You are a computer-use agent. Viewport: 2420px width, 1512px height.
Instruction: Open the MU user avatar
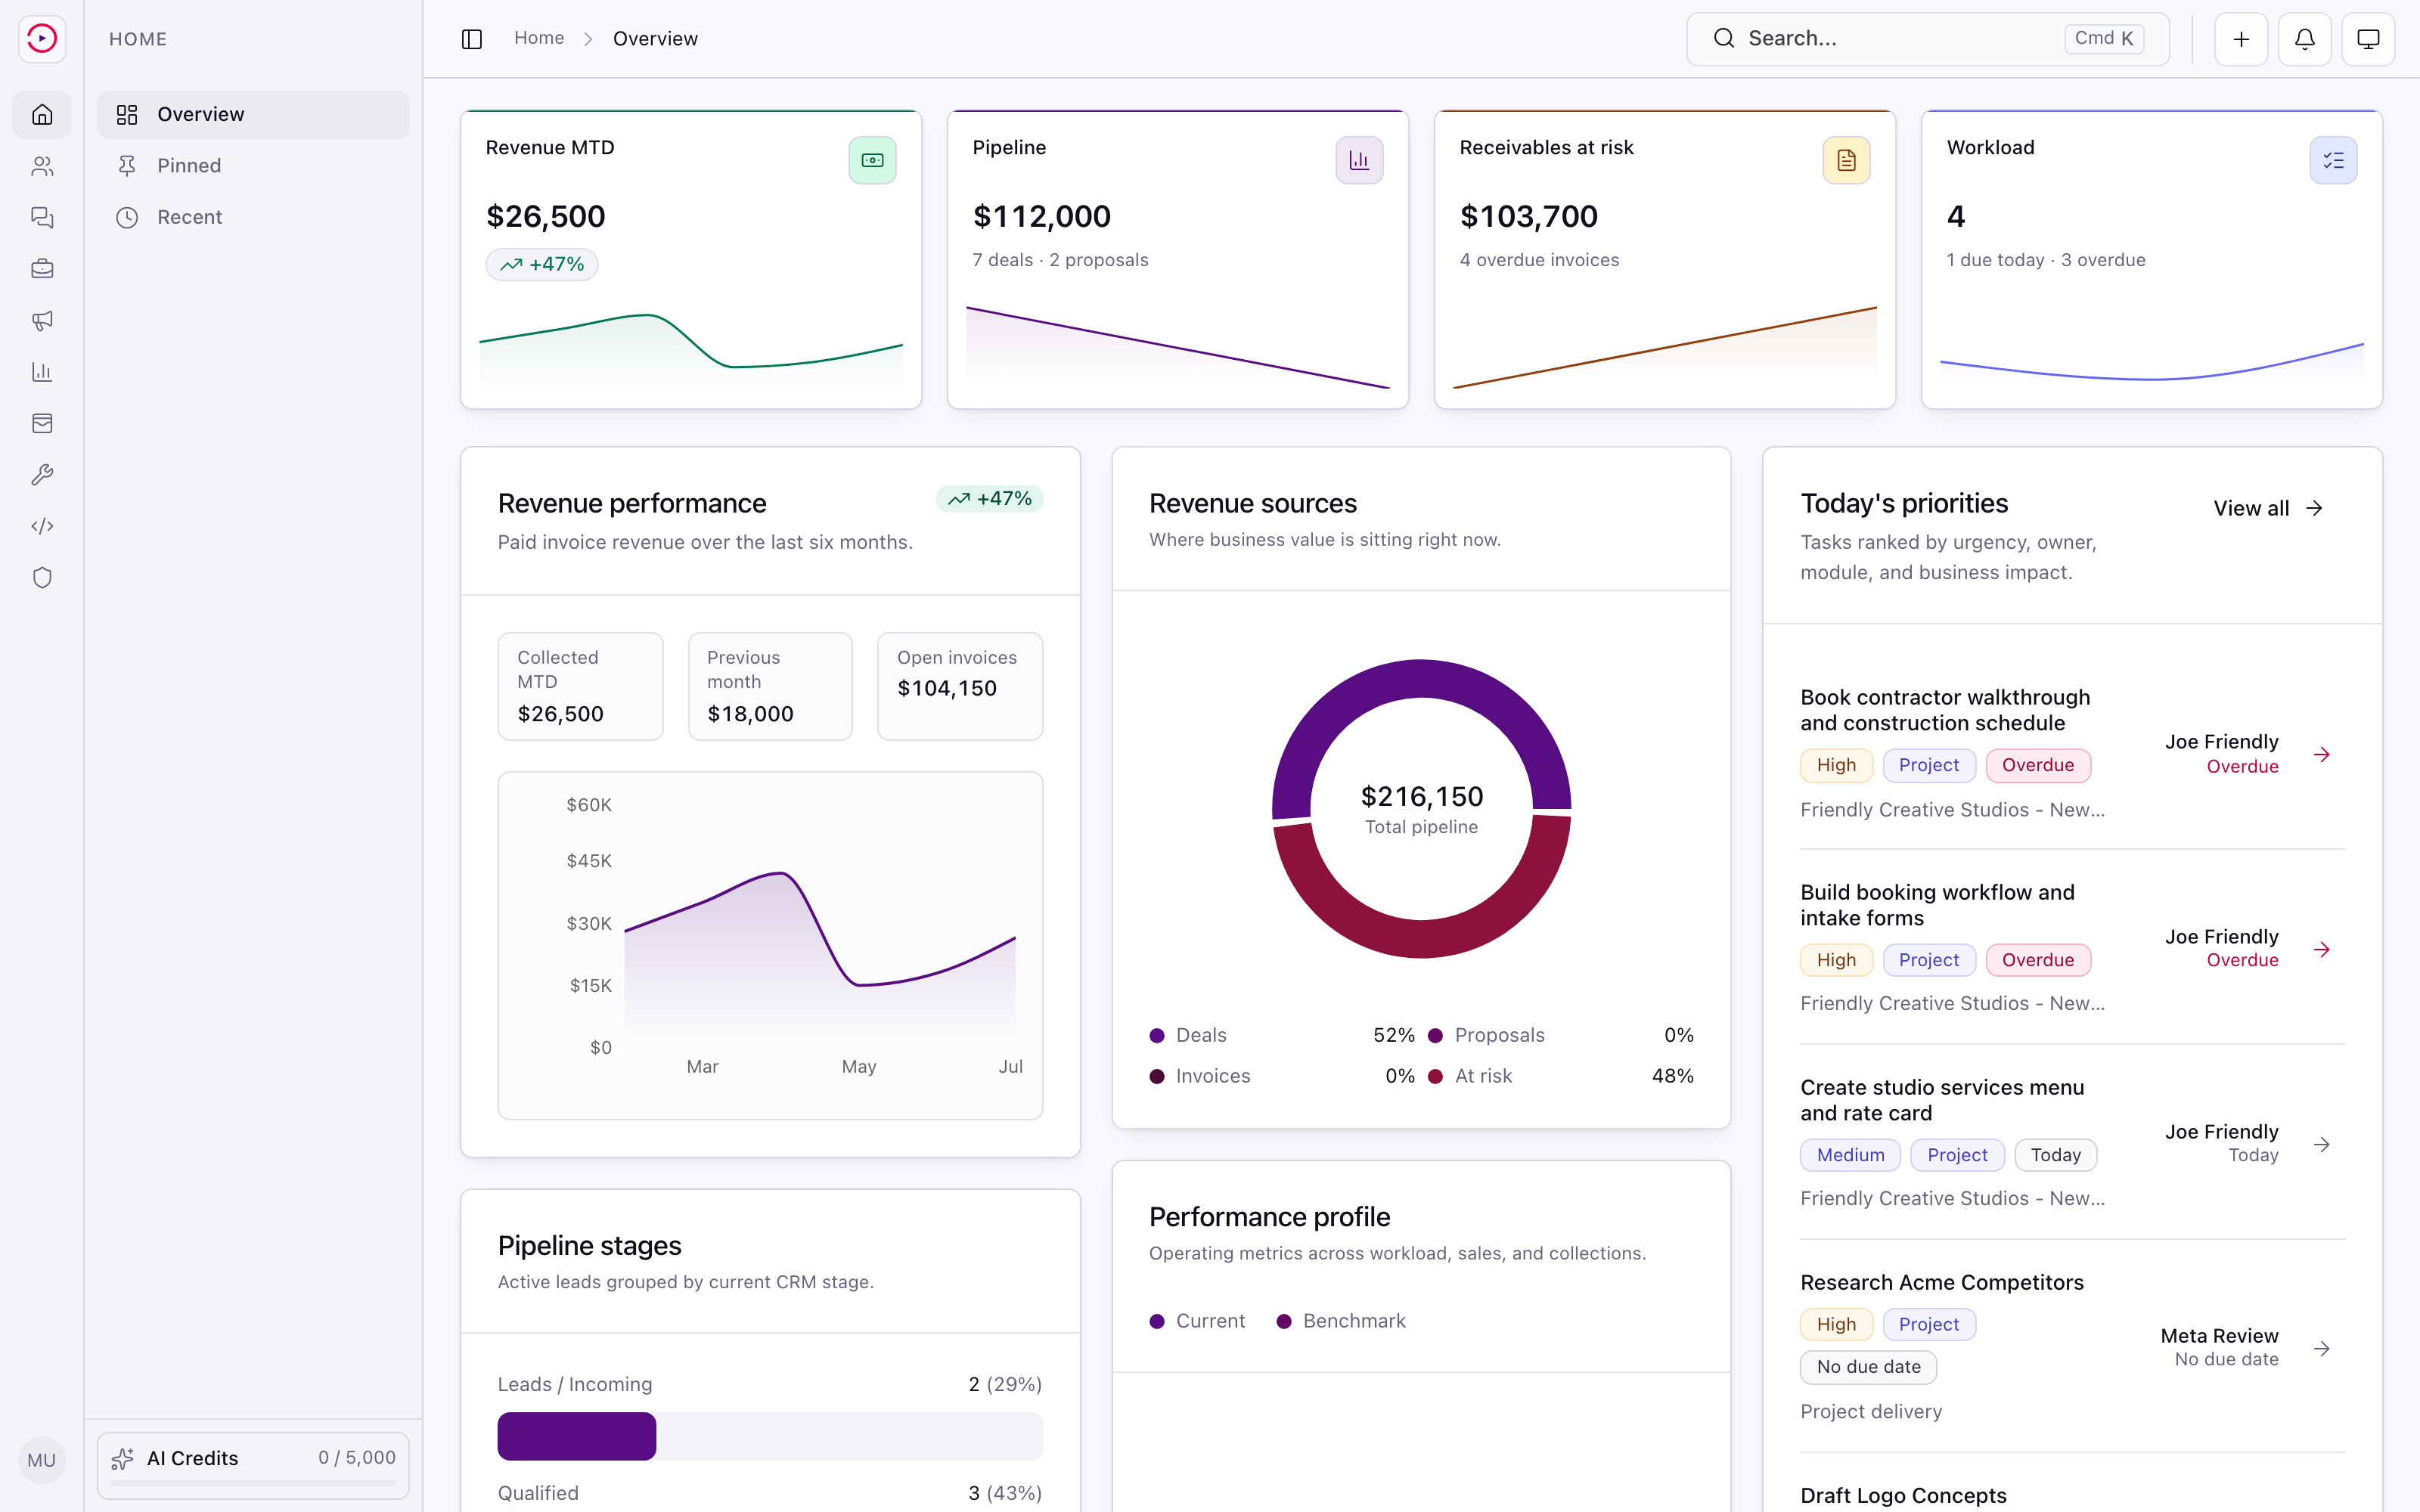[42, 1460]
